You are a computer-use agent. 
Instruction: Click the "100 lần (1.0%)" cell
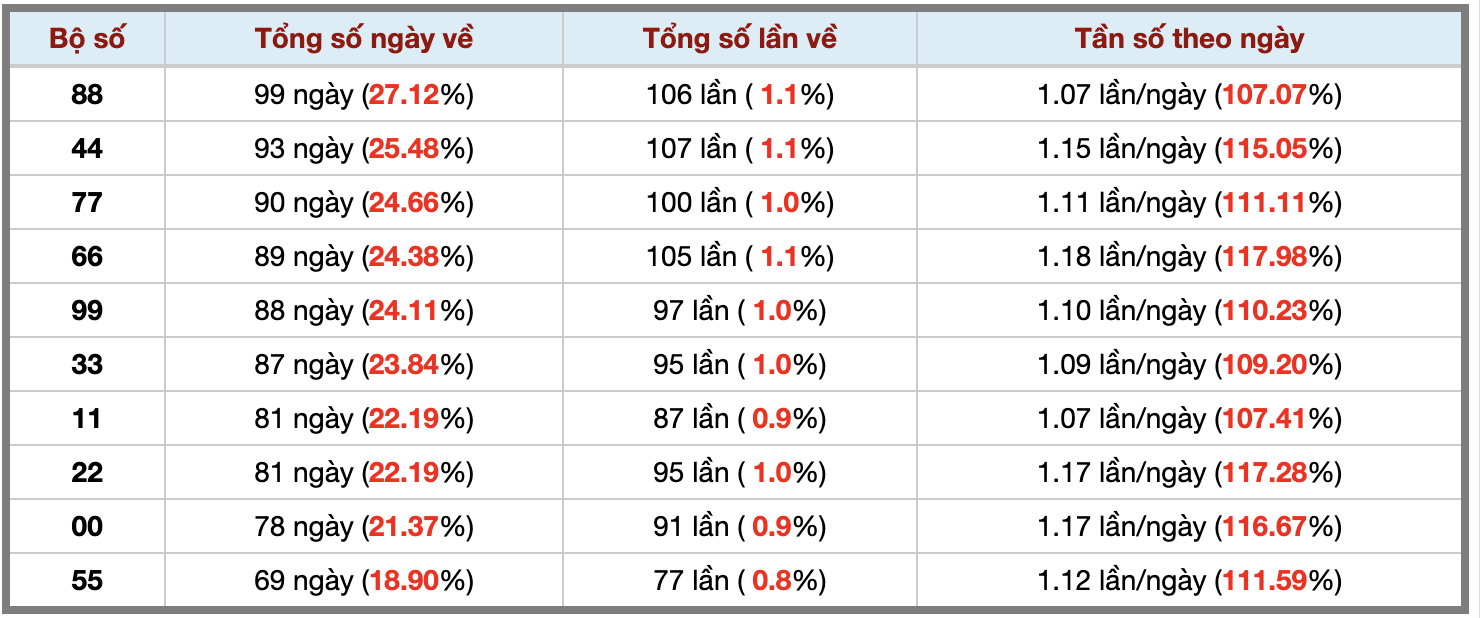[740, 203]
